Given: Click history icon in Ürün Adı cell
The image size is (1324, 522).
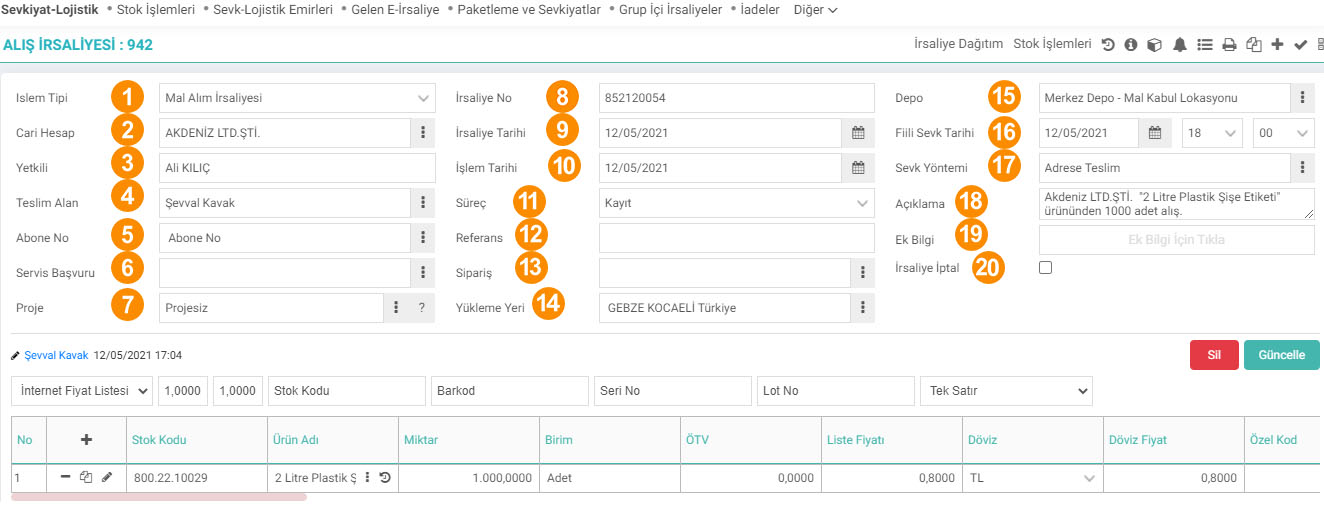Looking at the screenshot, I should tap(385, 478).
